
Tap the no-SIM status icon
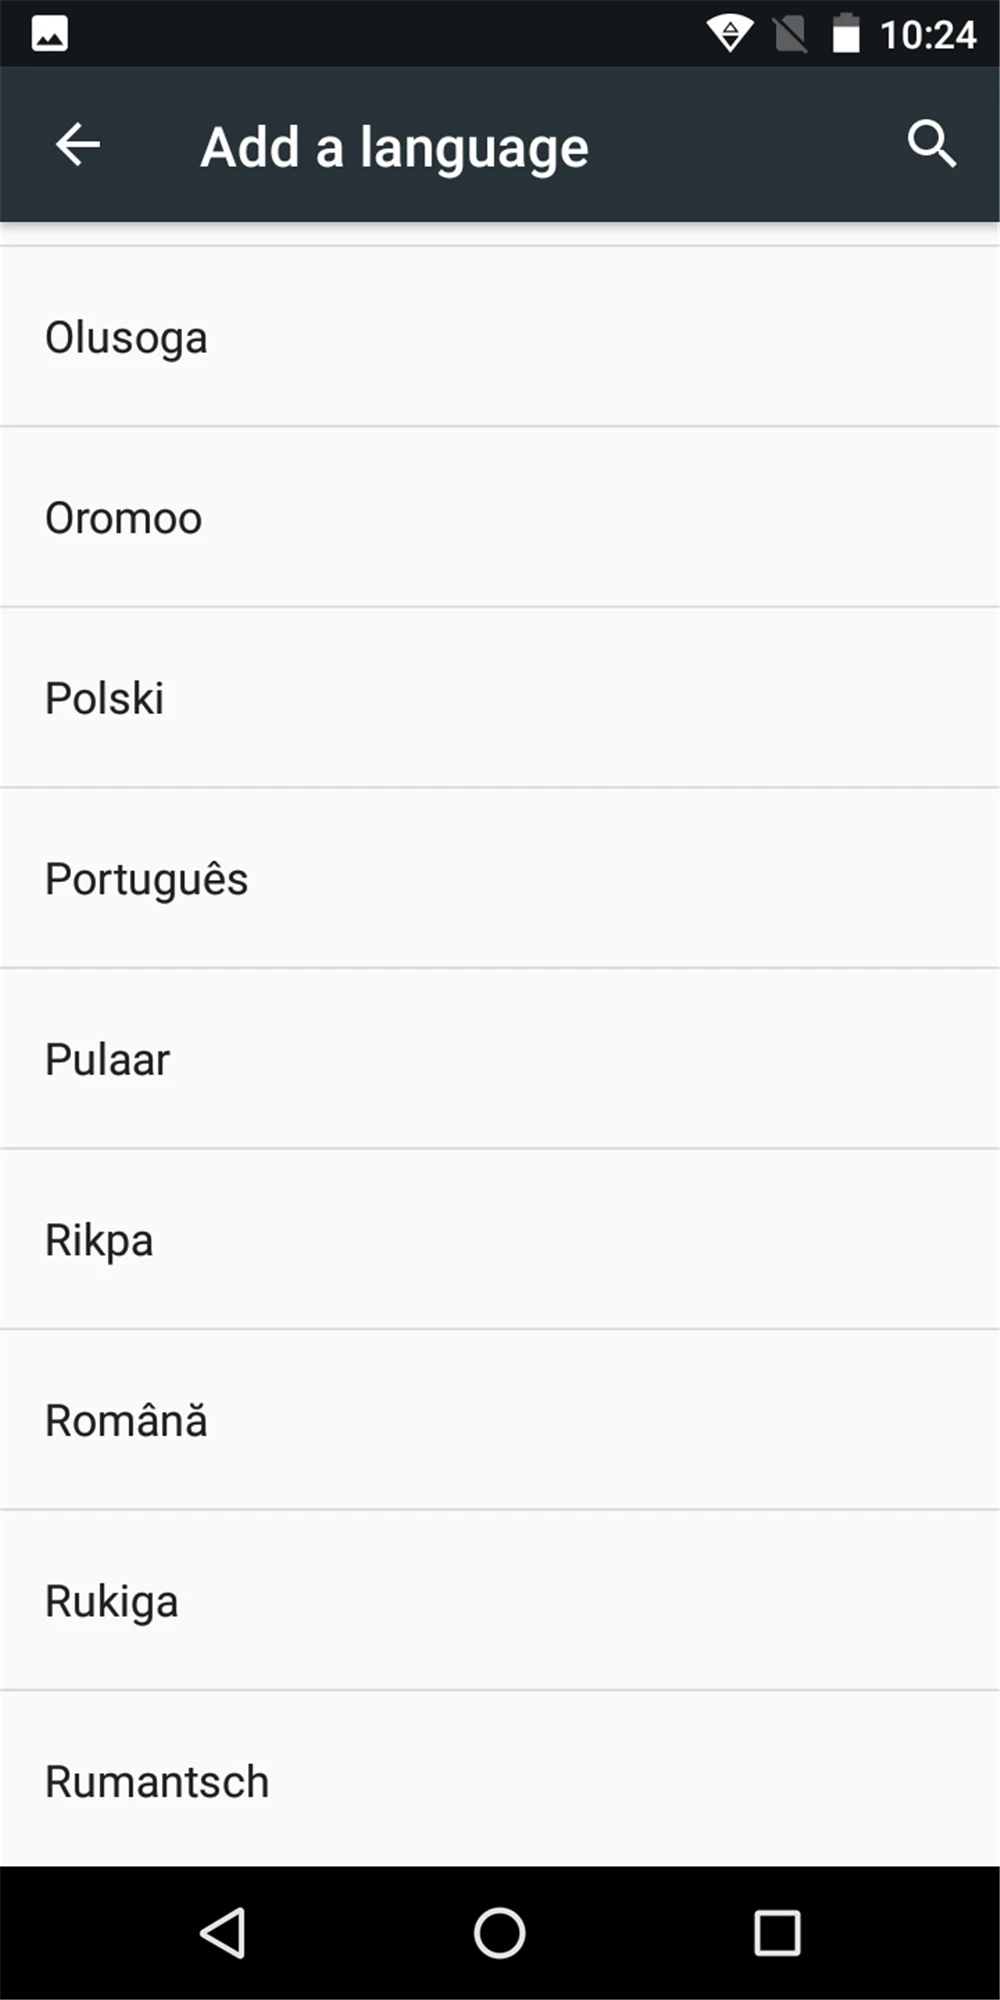coord(790,34)
